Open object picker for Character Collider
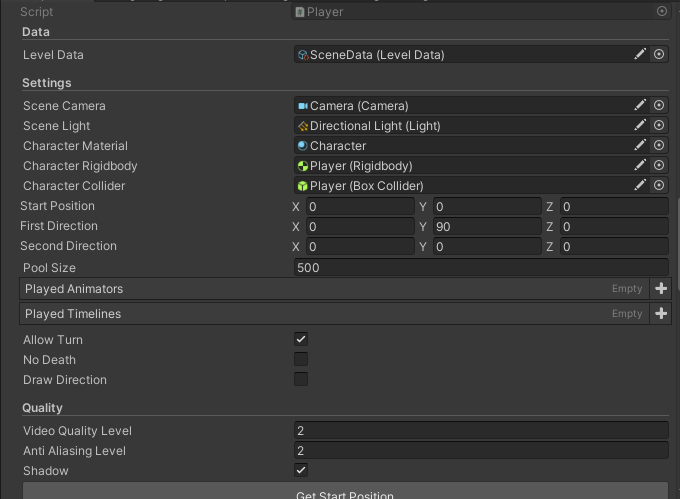The height and width of the screenshot is (499, 680). click(x=659, y=185)
